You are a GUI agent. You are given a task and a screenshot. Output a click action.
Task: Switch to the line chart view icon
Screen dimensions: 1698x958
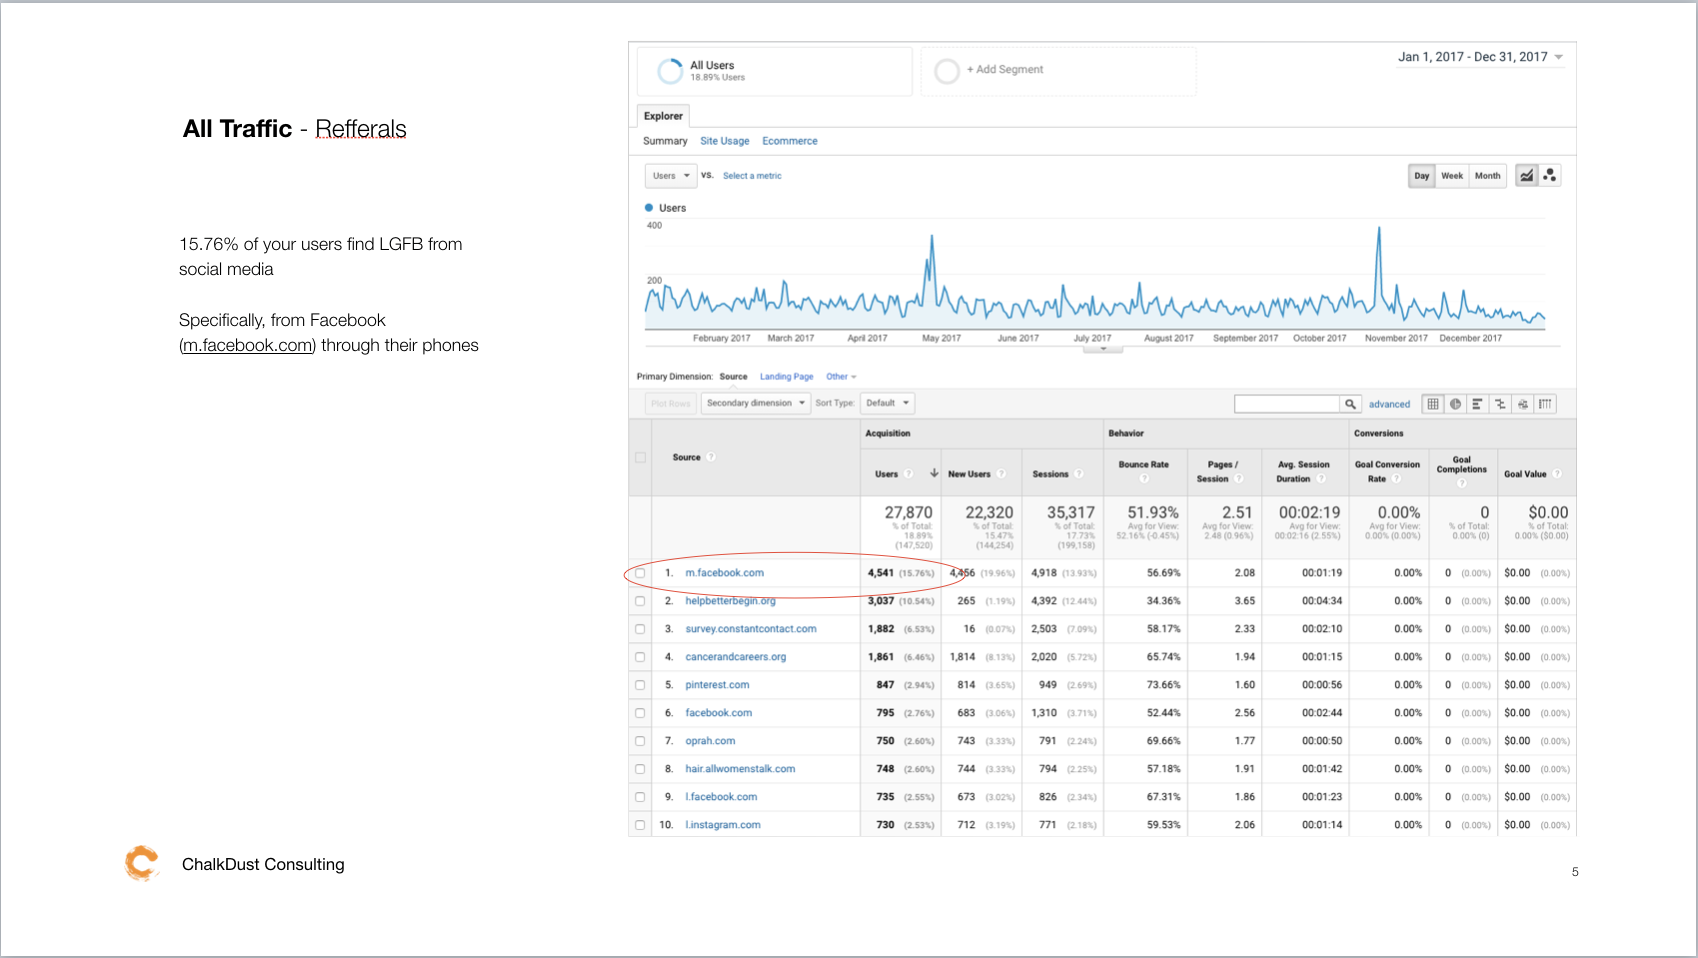click(1526, 176)
